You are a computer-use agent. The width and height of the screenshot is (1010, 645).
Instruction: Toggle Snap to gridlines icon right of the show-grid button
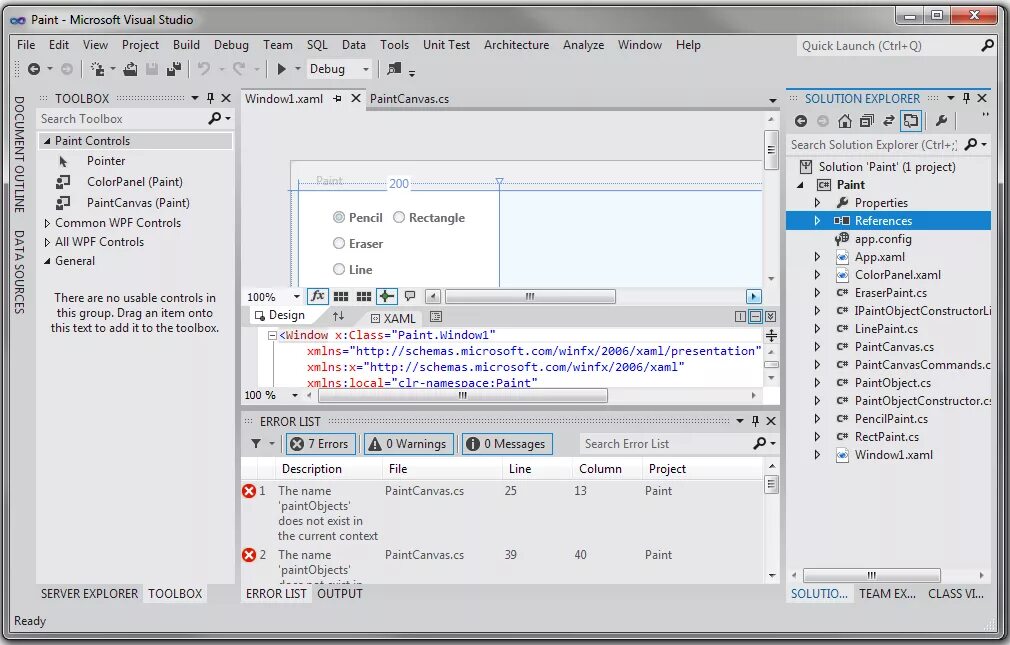point(364,296)
